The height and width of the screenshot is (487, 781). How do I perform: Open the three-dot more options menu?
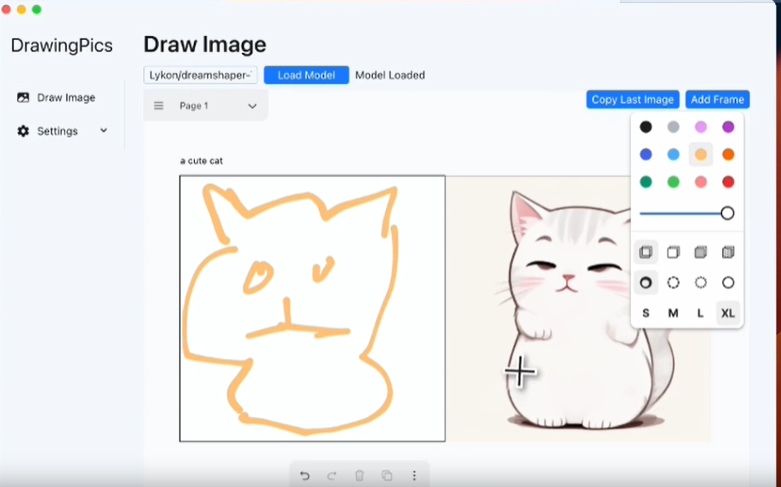(x=414, y=476)
